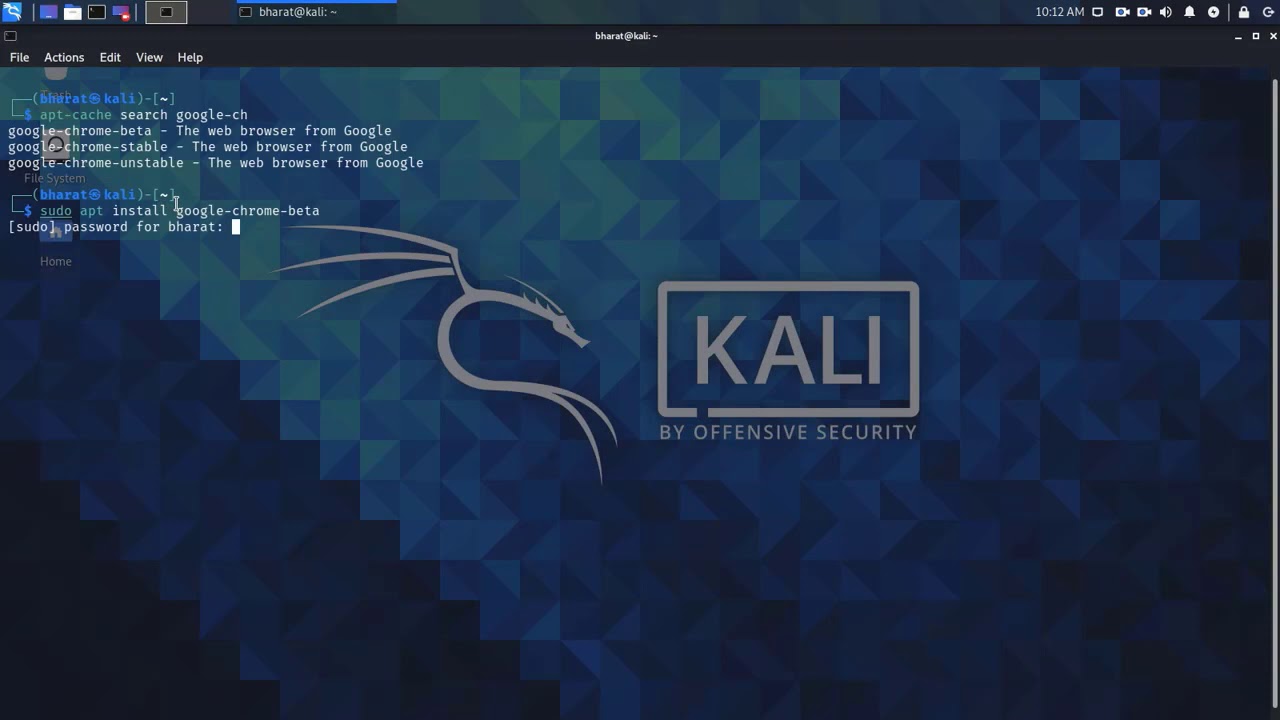1280x720 pixels.
Task: Click the sudo password prompt cursor
Action: pyautogui.click(x=236, y=227)
